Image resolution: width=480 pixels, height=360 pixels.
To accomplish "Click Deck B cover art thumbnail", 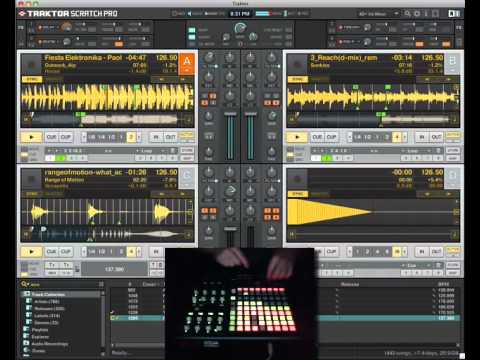I will click(x=297, y=64).
